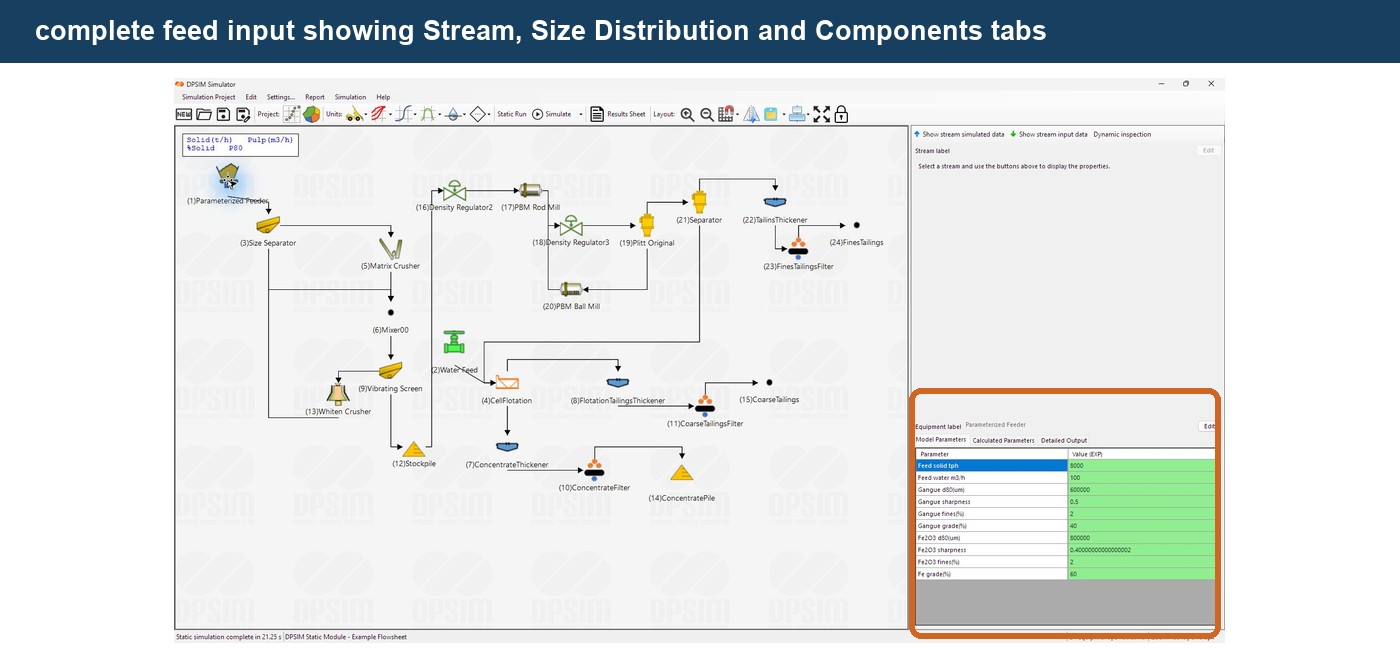The height and width of the screenshot is (650, 1400).
Task: Open the water-drop units dropdown arrow
Action: (x=465, y=115)
